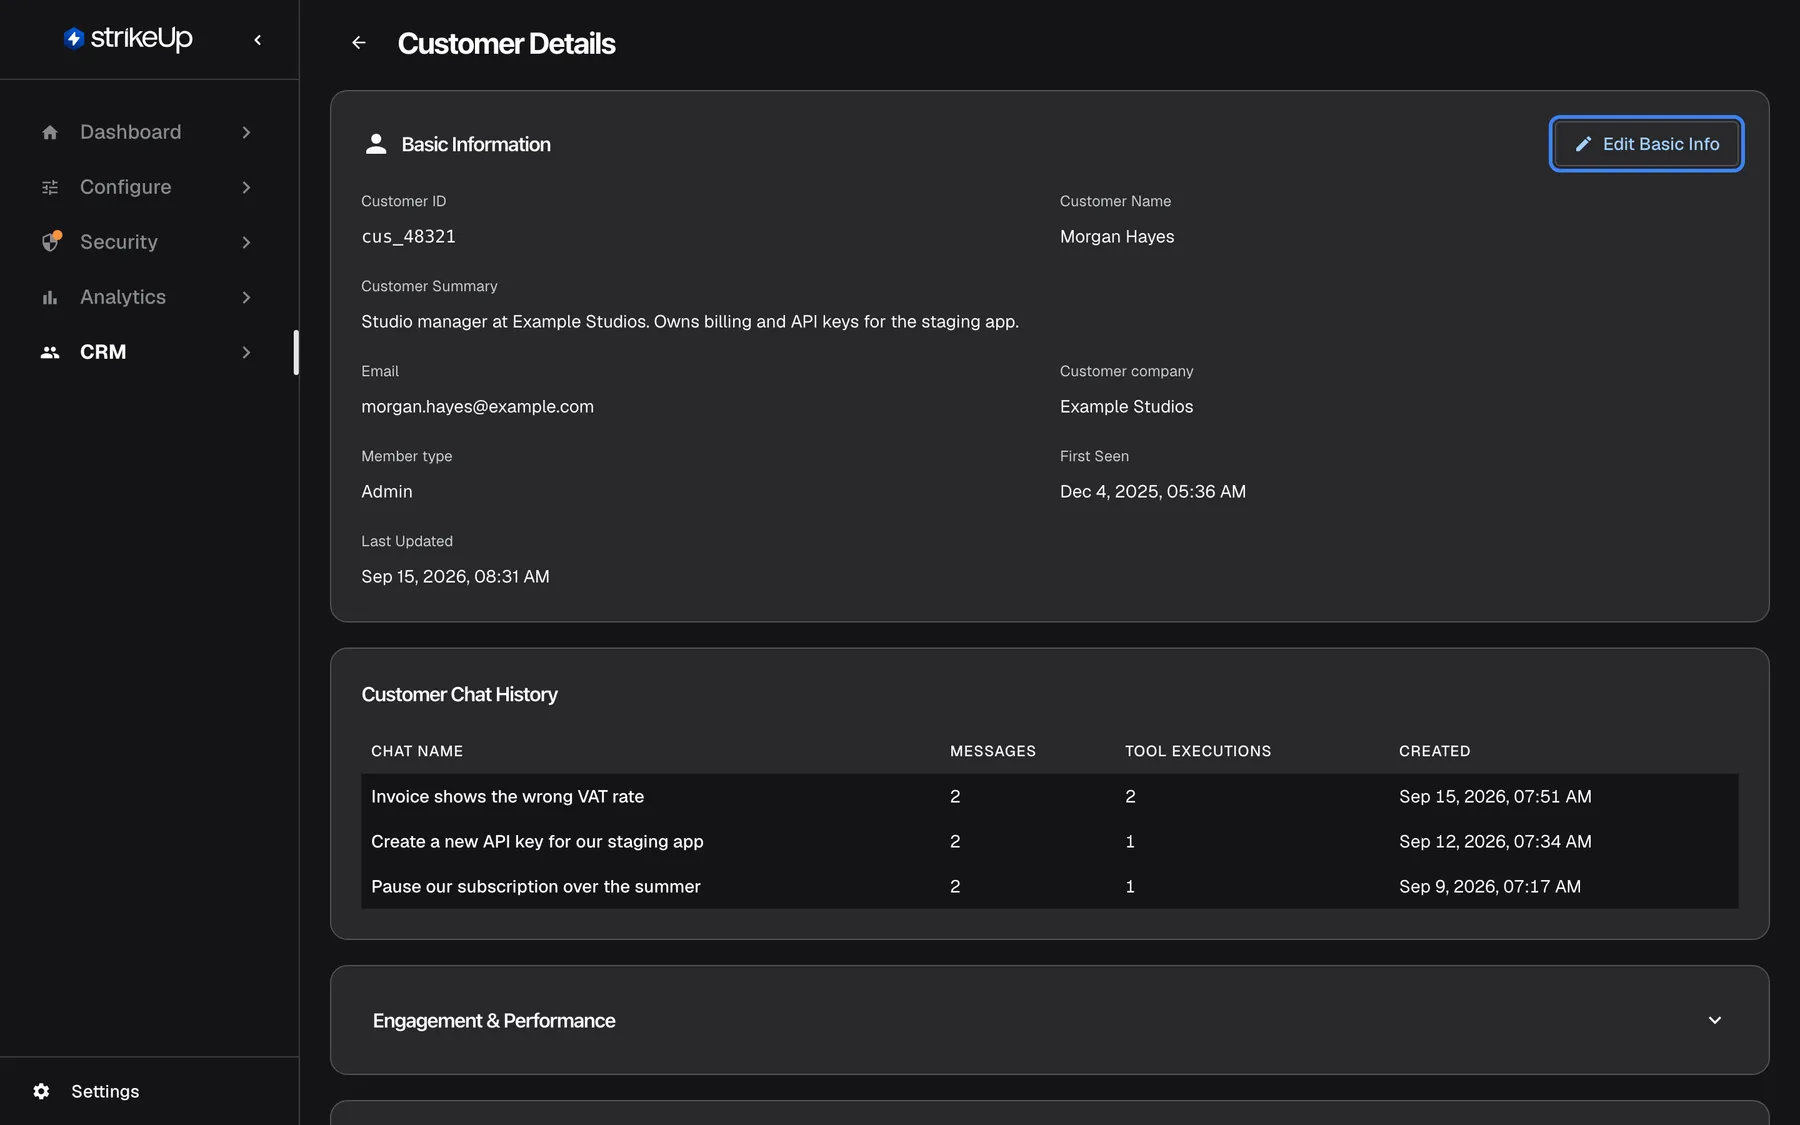Viewport: 1800px width, 1125px height.
Task: Click the Analytics bar chart icon
Action: click(x=50, y=297)
